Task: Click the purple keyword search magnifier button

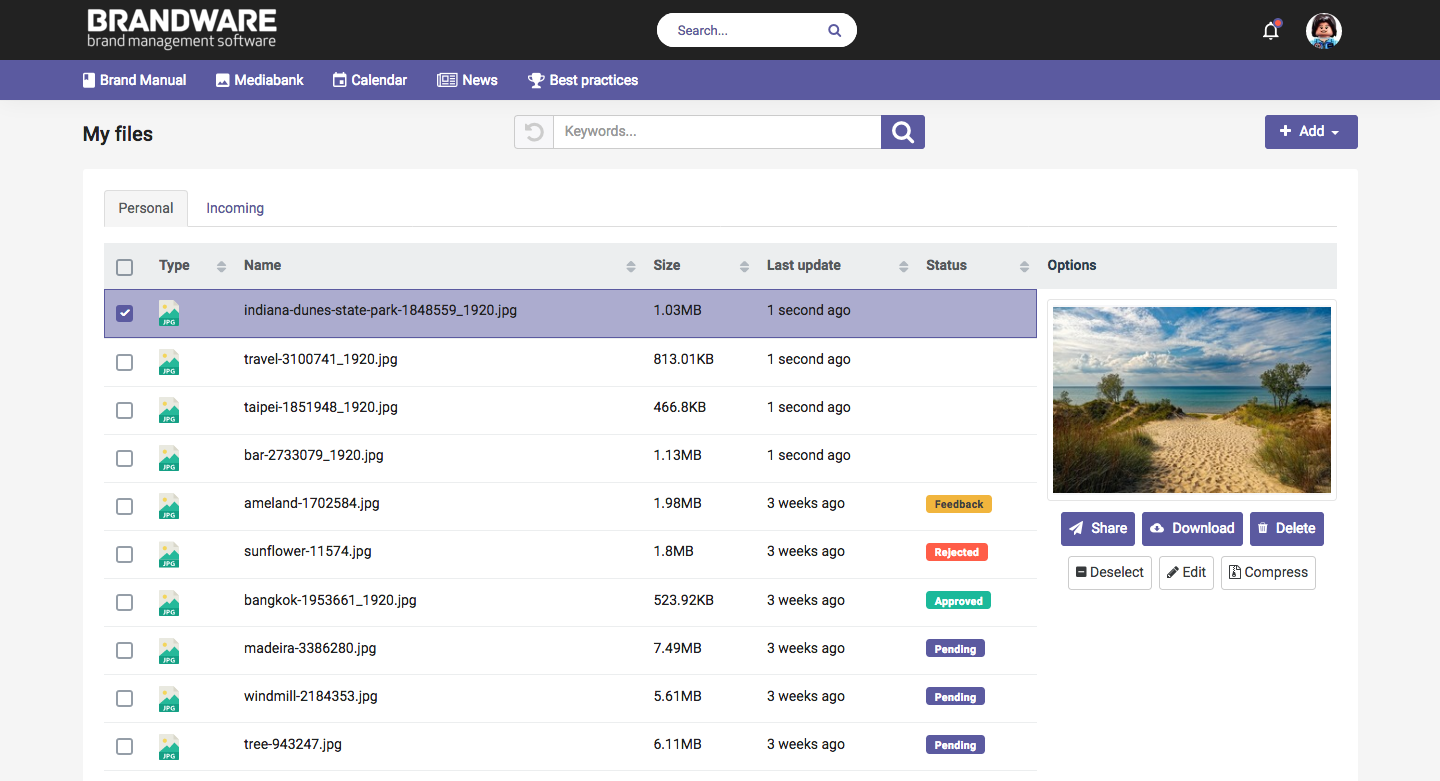Action: (903, 132)
